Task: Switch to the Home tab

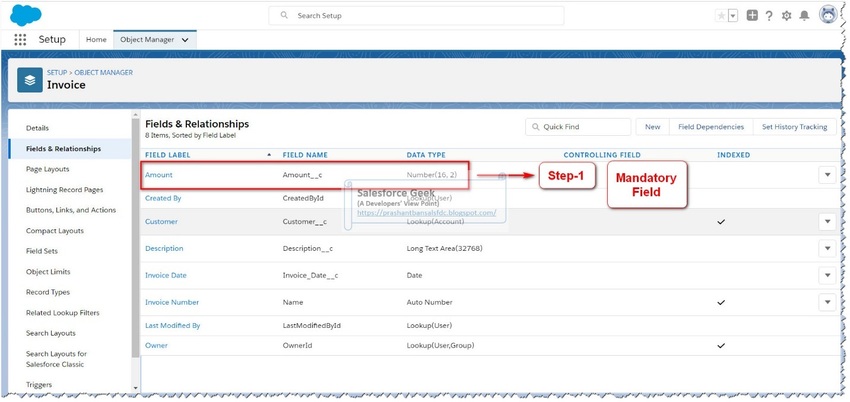Action: pyautogui.click(x=96, y=40)
